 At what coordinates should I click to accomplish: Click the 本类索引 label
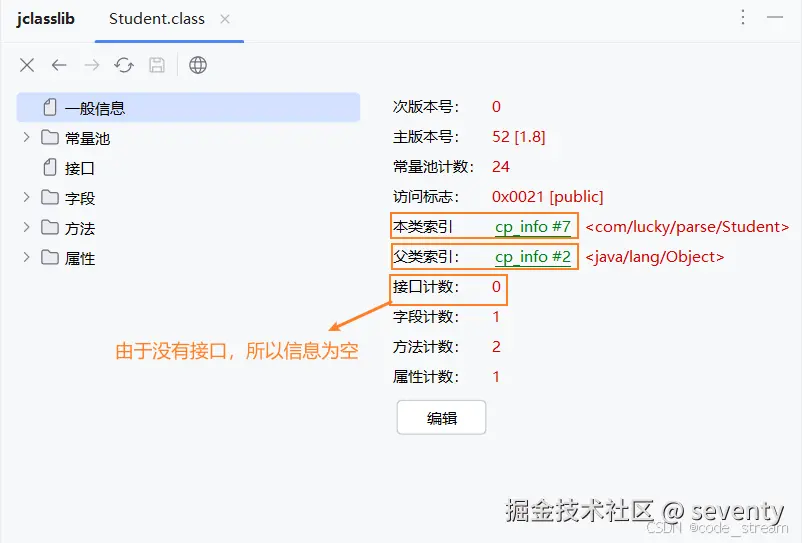(422, 227)
